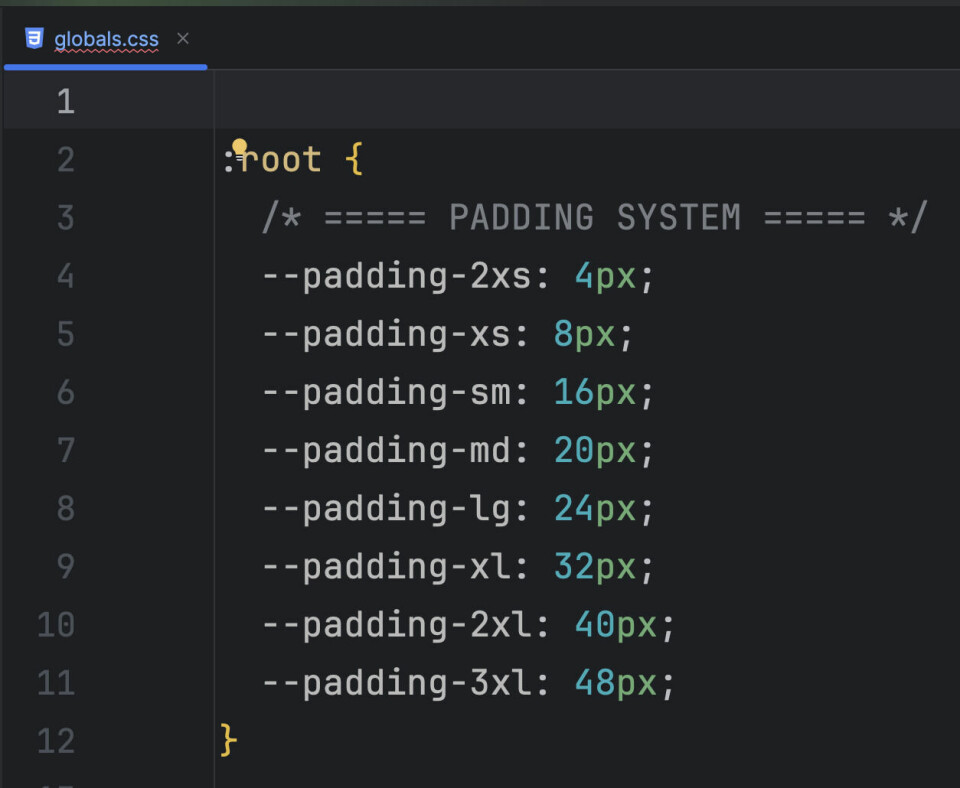Click the --padding-xs property name
Screen dimensions: 960x788
pyautogui.click(x=386, y=334)
